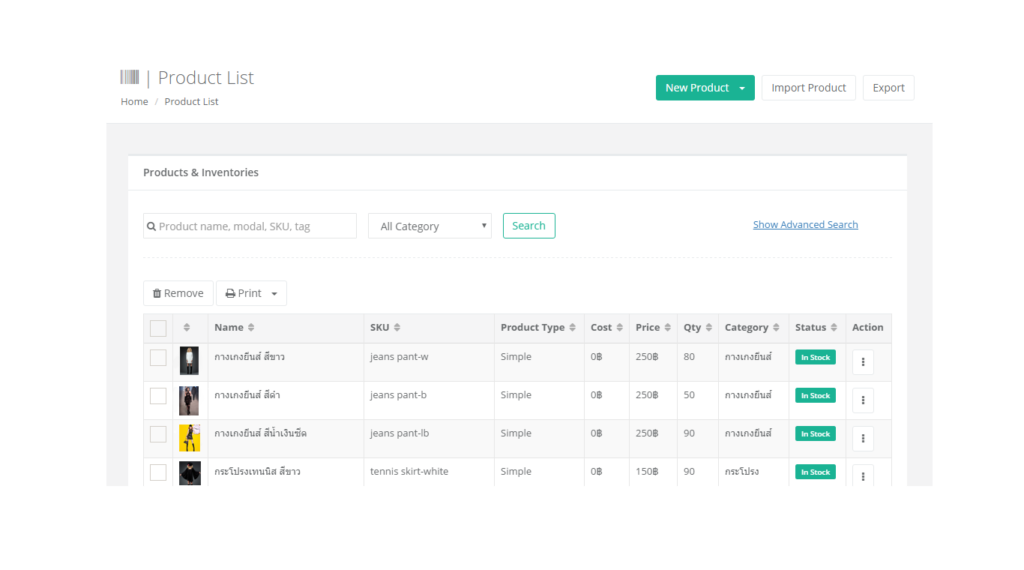Check the jeans pant-b row checkbox
This screenshot has width=1024, height=570.
158,396
